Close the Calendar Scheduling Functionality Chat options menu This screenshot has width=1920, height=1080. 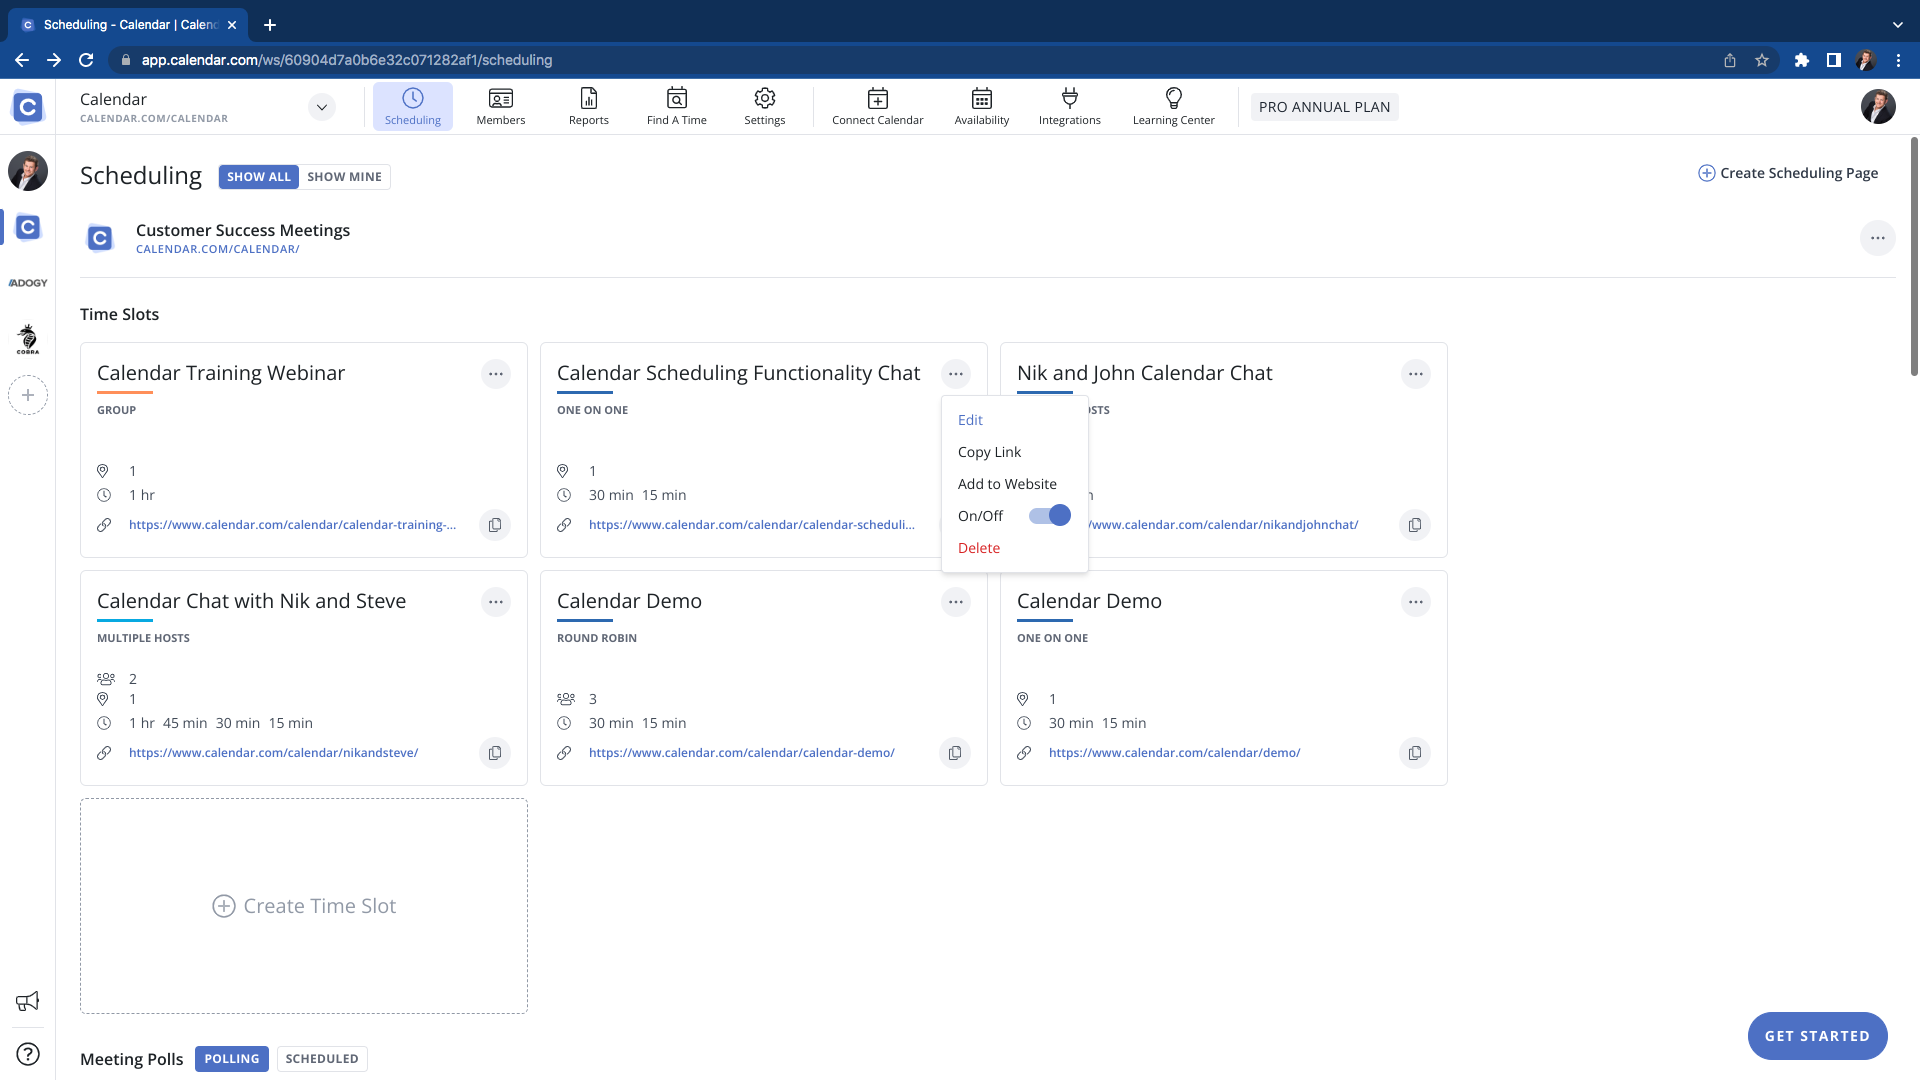pyautogui.click(x=956, y=374)
